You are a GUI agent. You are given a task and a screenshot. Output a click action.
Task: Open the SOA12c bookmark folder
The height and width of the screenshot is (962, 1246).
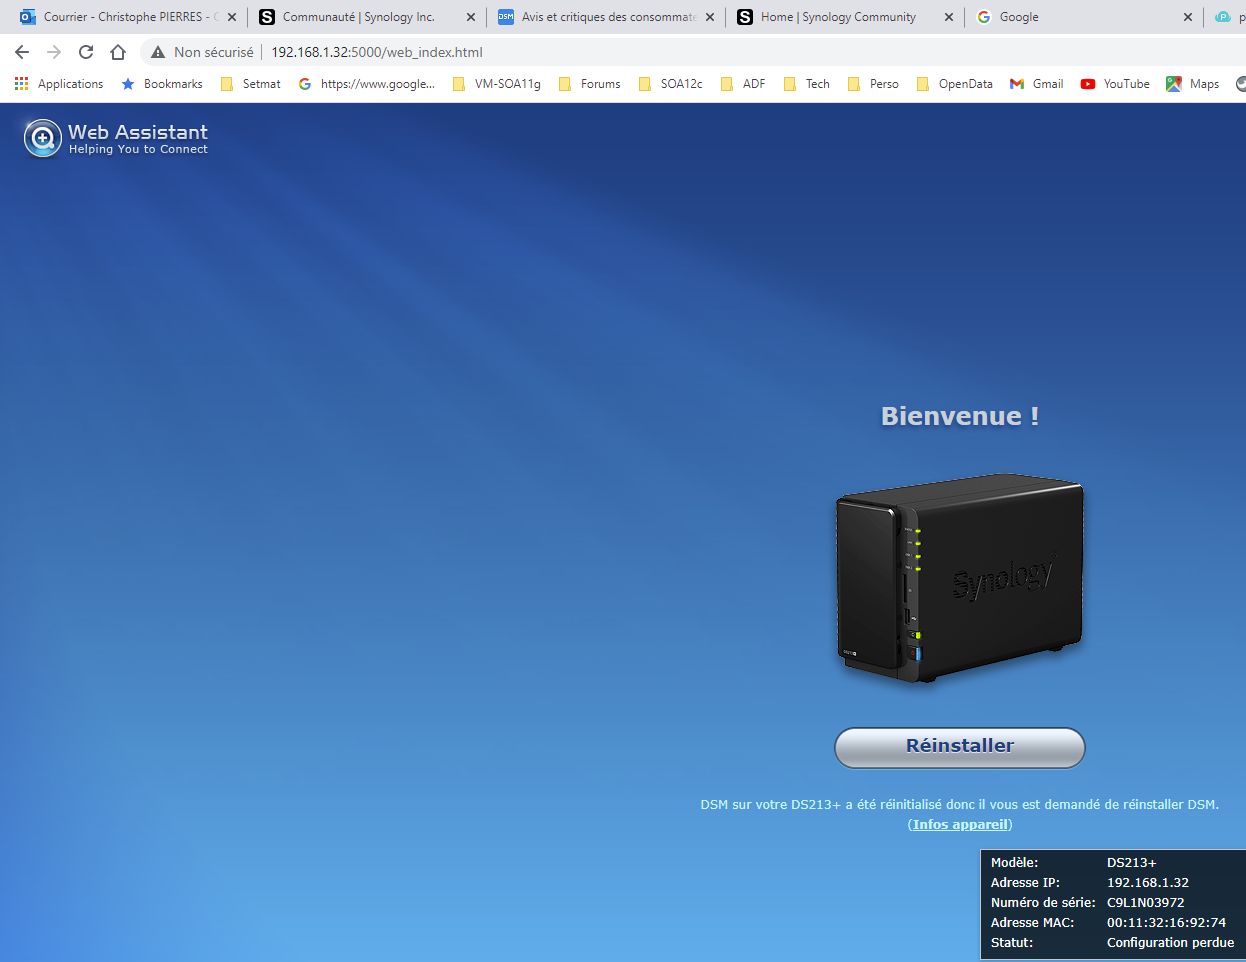click(670, 84)
